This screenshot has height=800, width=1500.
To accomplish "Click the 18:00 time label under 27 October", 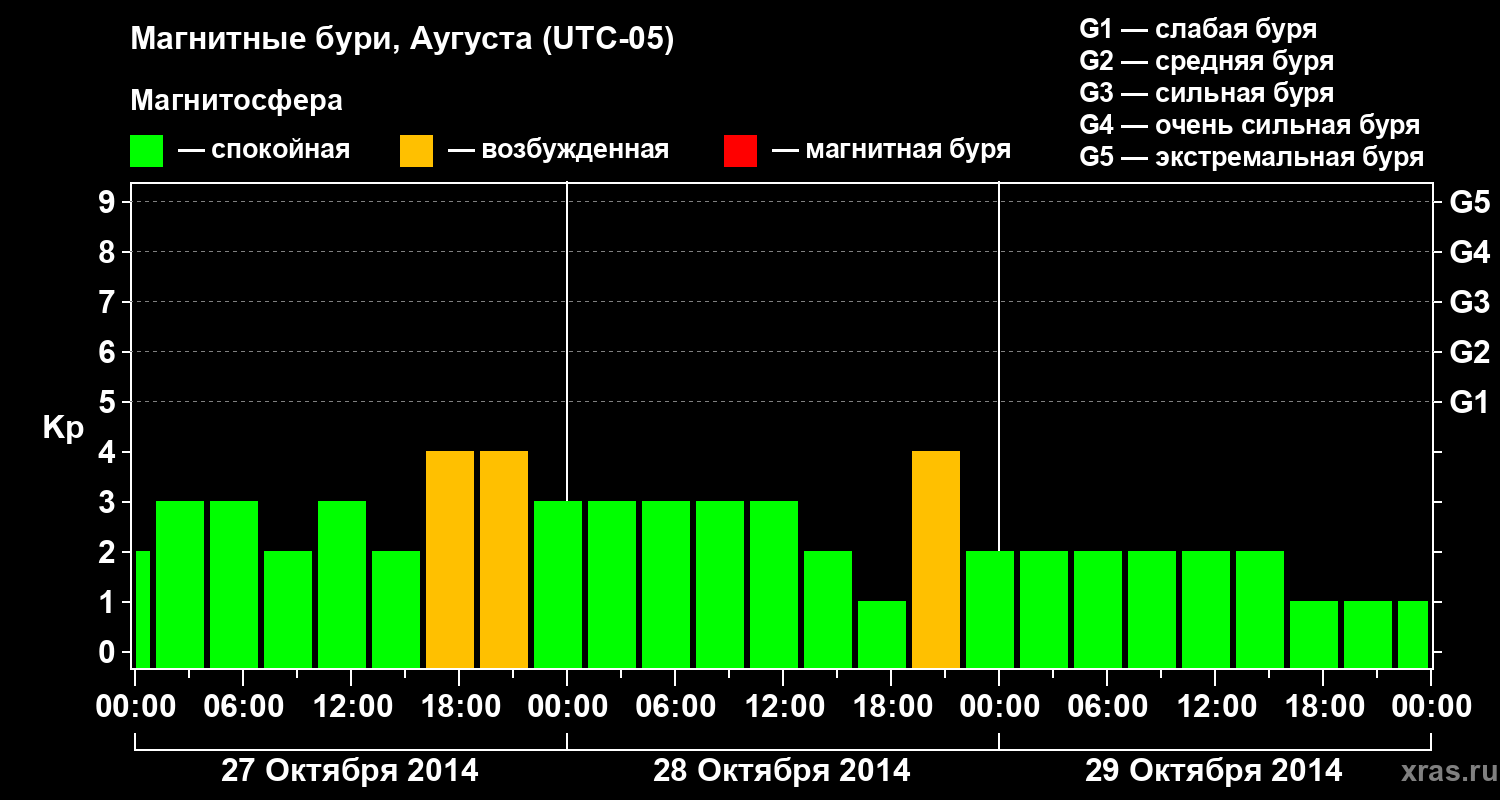I will point(459,706).
